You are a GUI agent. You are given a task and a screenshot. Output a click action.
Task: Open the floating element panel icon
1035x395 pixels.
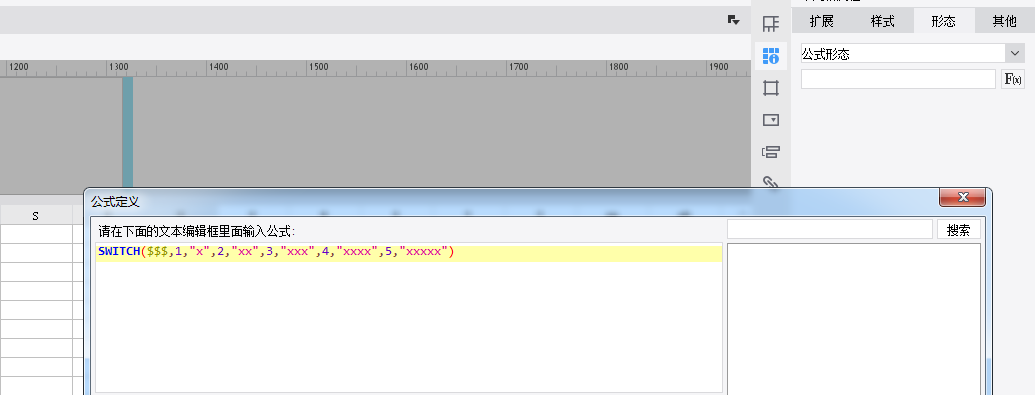770,88
